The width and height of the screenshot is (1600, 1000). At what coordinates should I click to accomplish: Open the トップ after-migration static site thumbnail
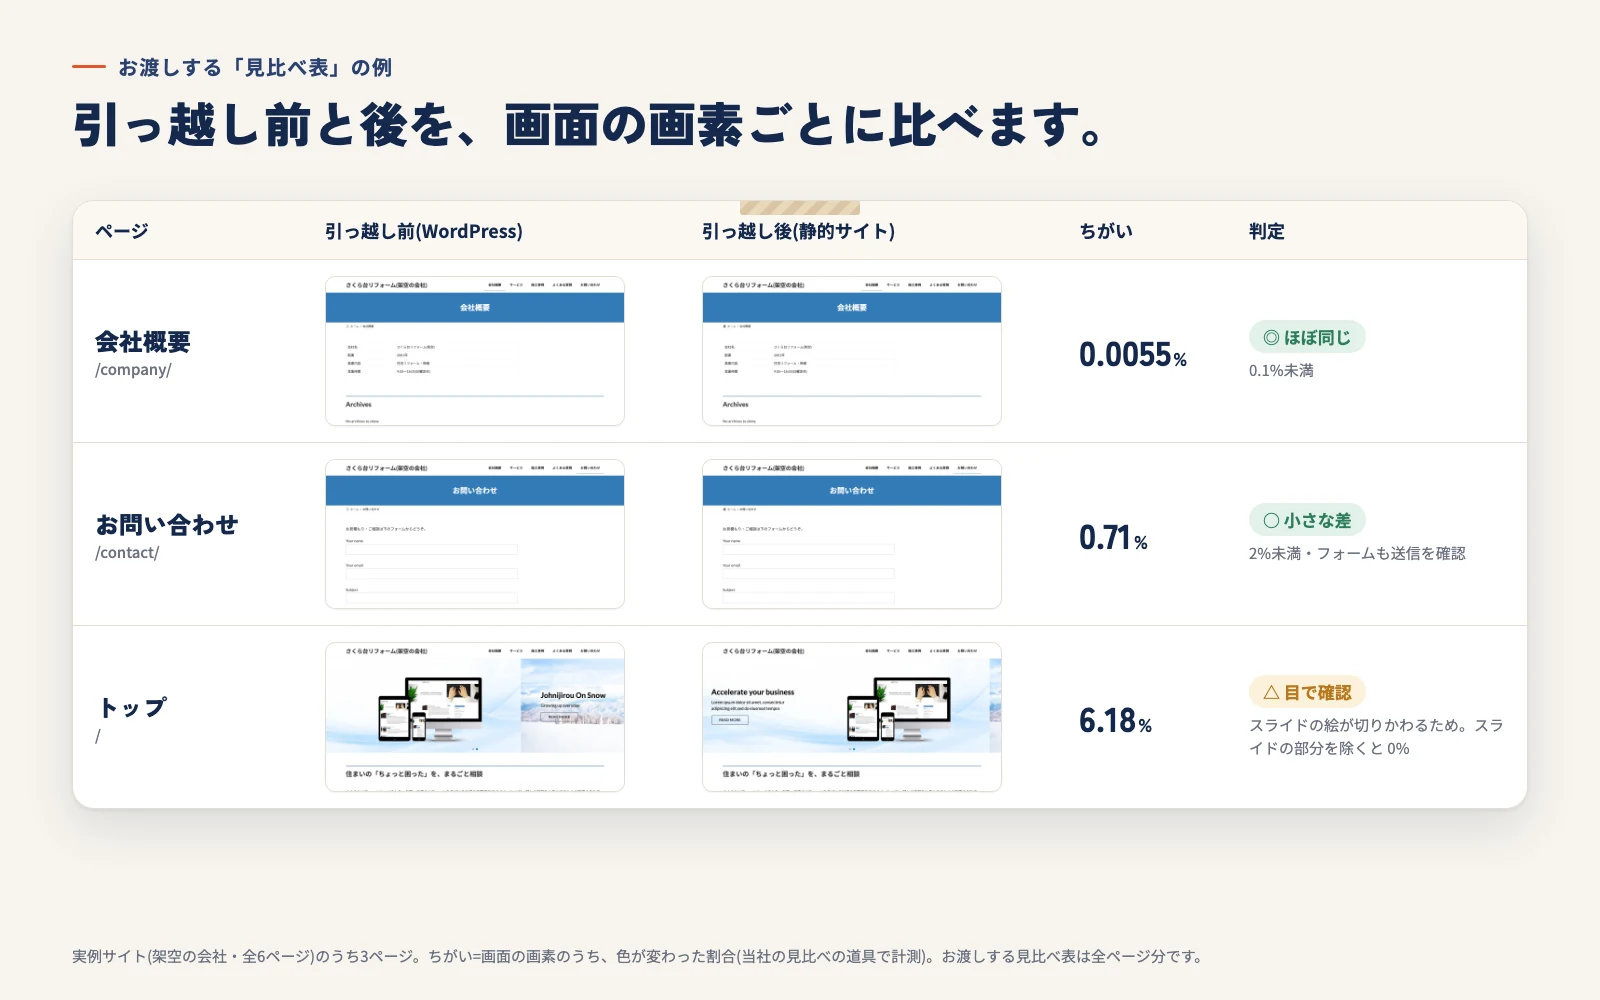click(852, 717)
